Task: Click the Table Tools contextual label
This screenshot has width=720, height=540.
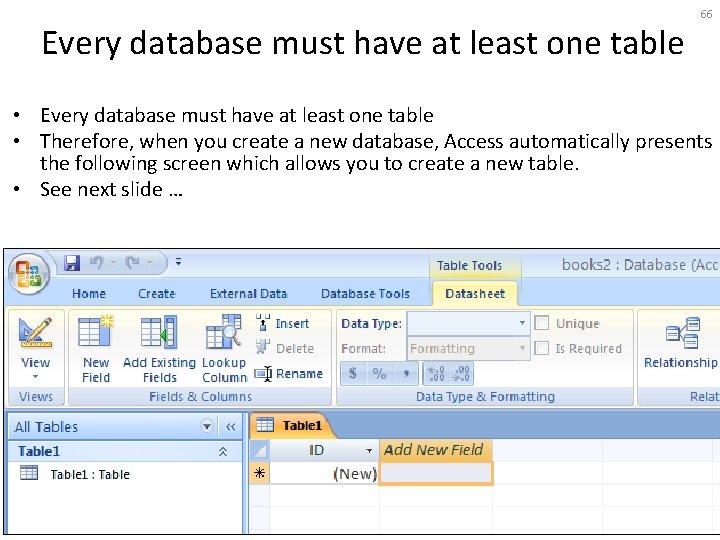Action: [x=469, y=265]
